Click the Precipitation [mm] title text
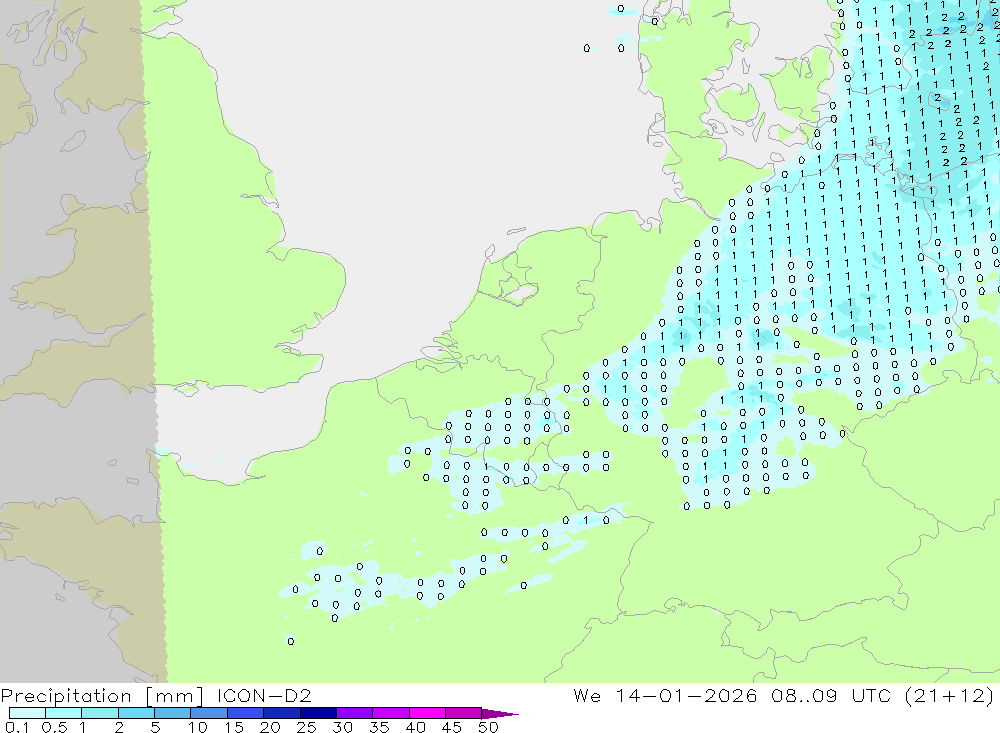The width and height of the screenshot is (1000, 733). tap(102, 695)
